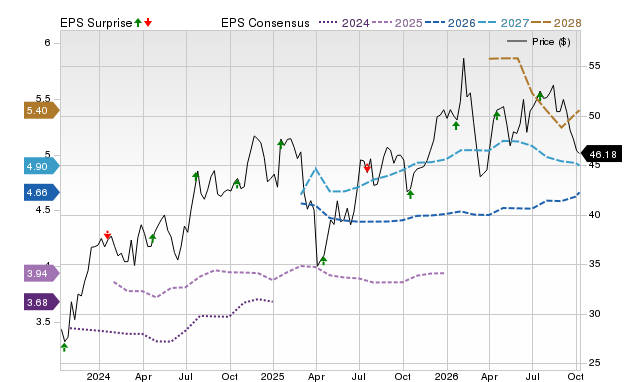Select the green EPS surprise arrow of October 2024
The height and width of the screenshot is (382, 640).
point(237,184)
